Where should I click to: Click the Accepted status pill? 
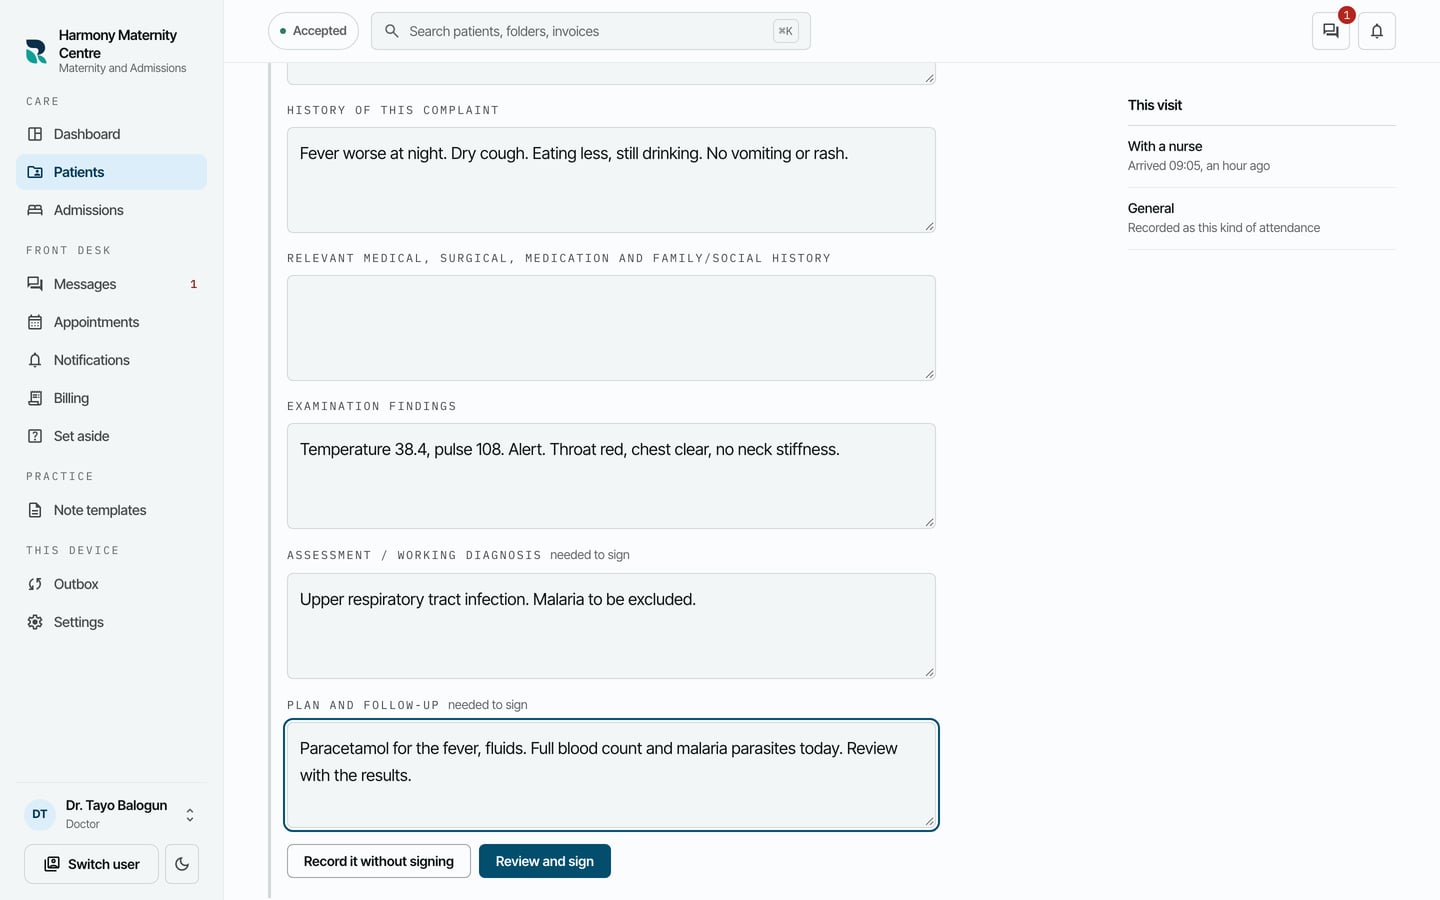[313, 31]
